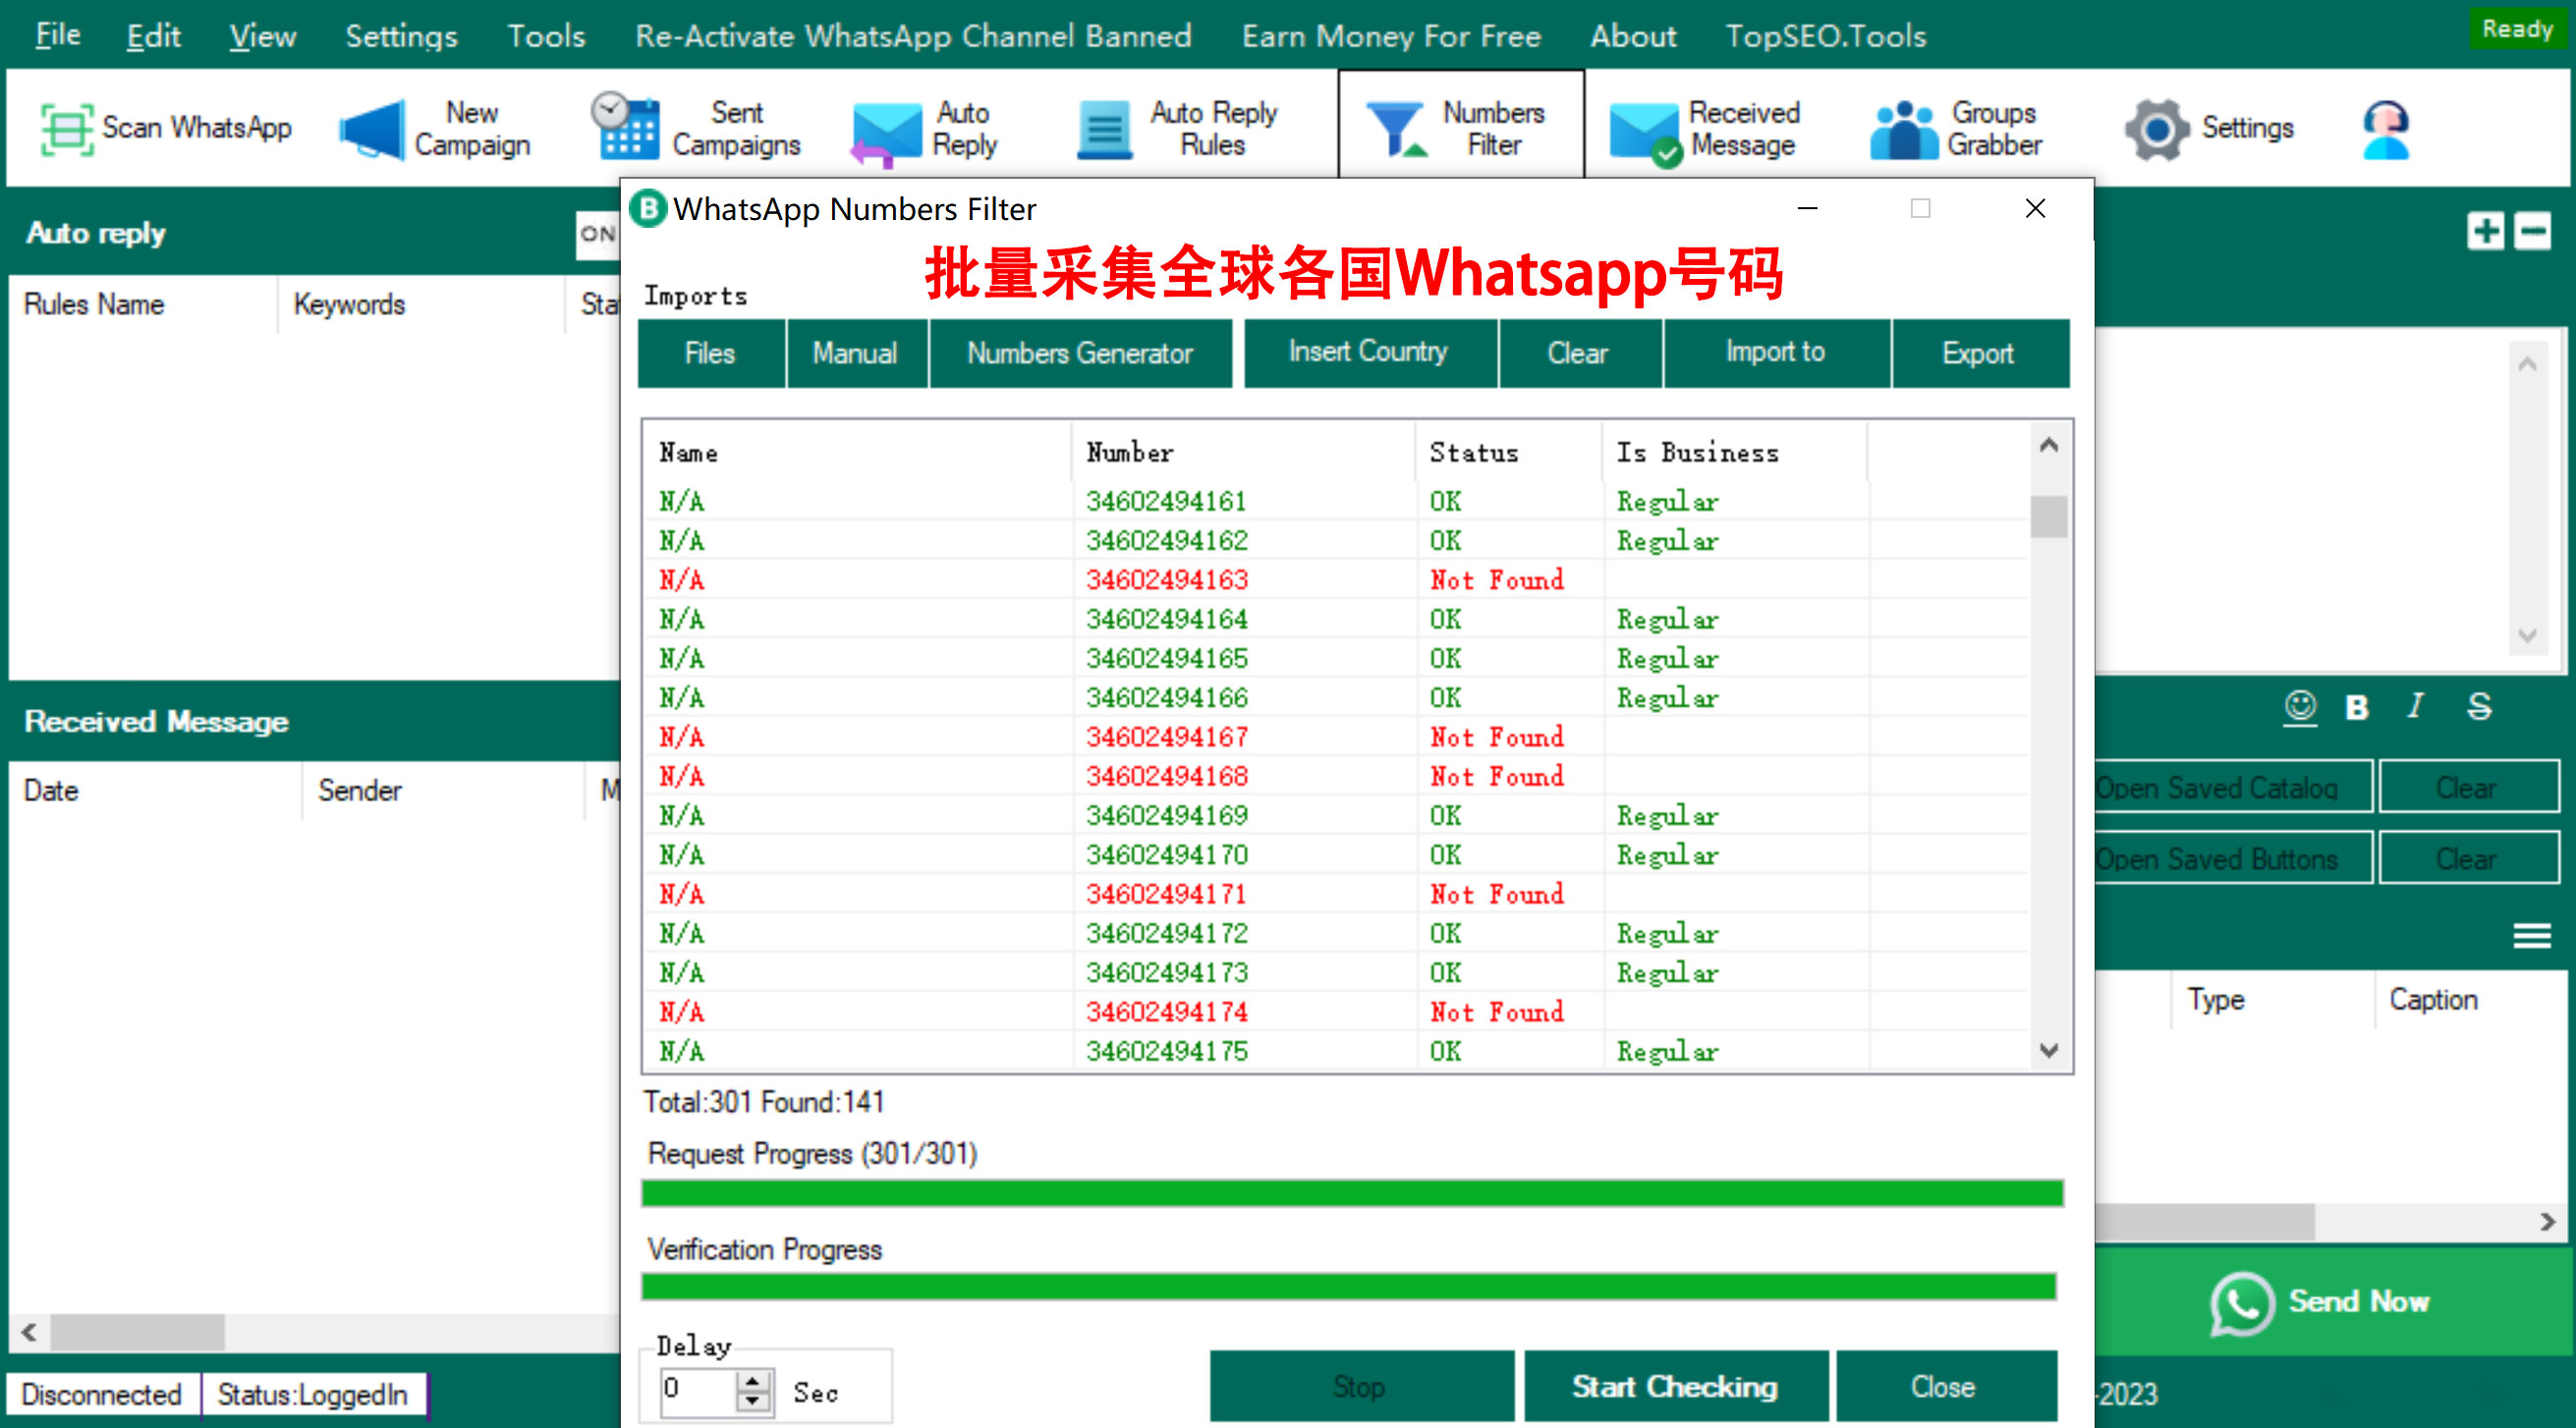Apply italic formatting I icon
The height and width of the screenshot is (1428, 2576).
[x=2415, y=706]
